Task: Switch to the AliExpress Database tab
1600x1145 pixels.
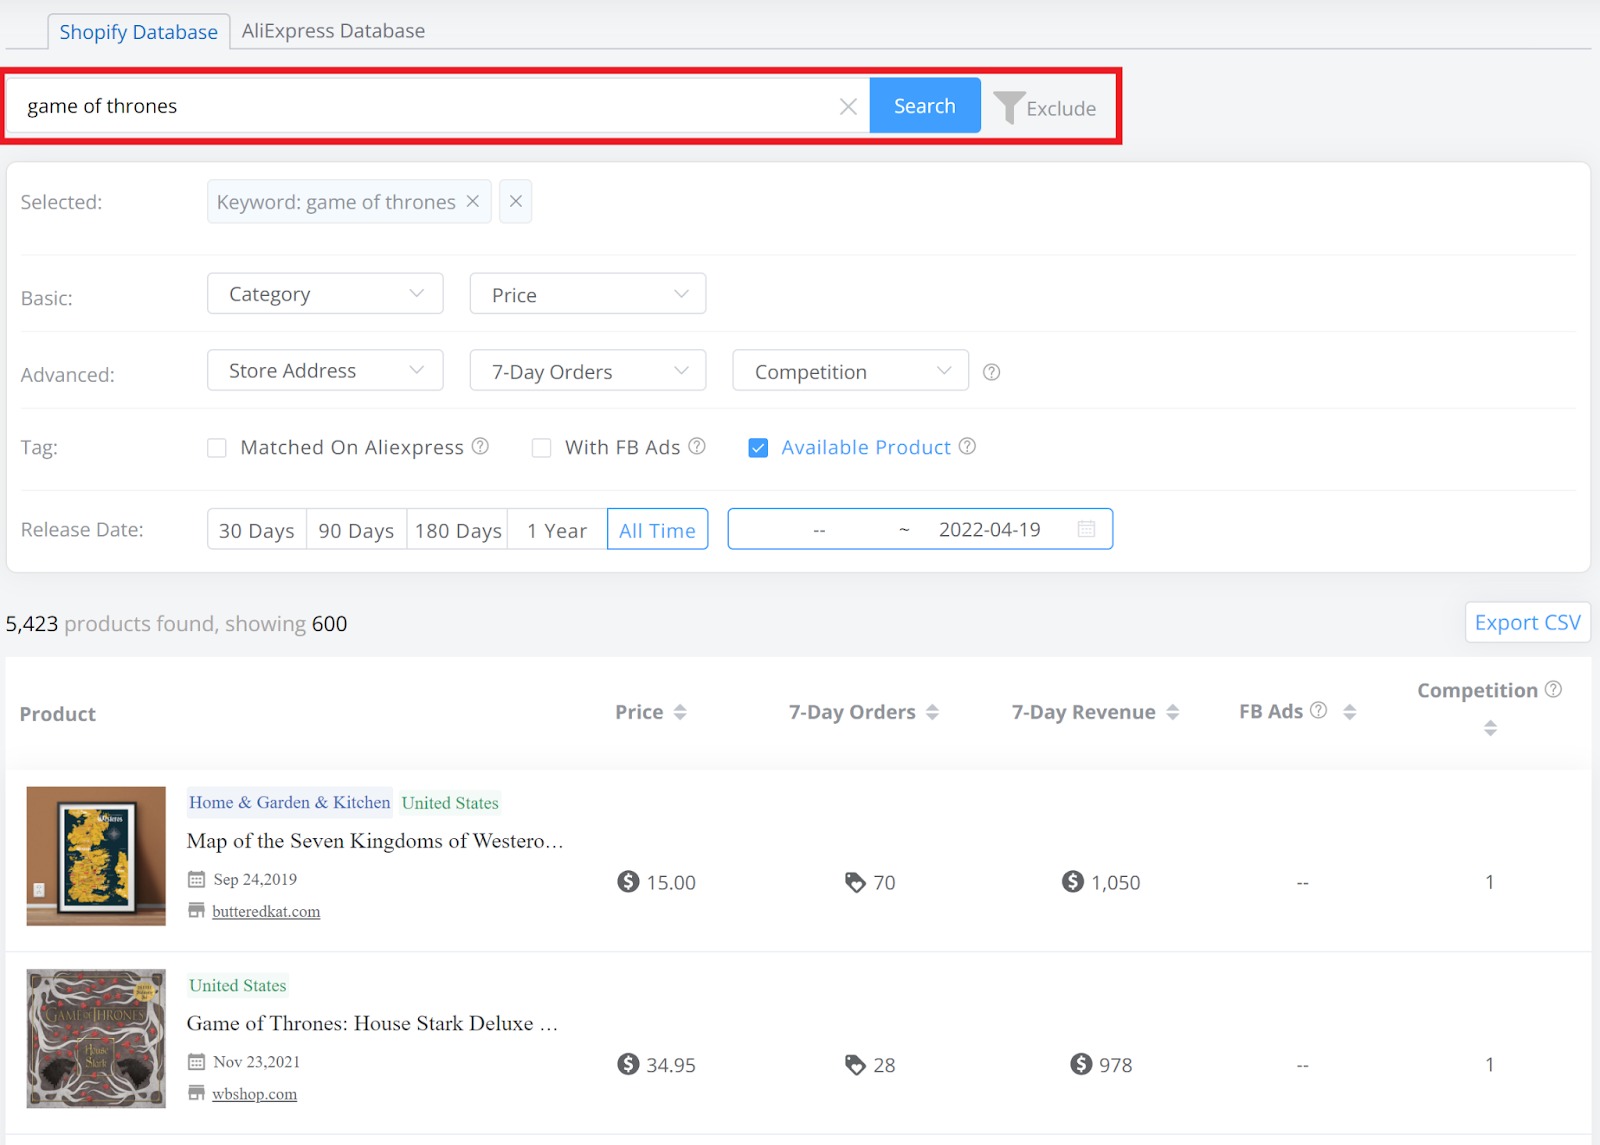Action: (333, 30)
